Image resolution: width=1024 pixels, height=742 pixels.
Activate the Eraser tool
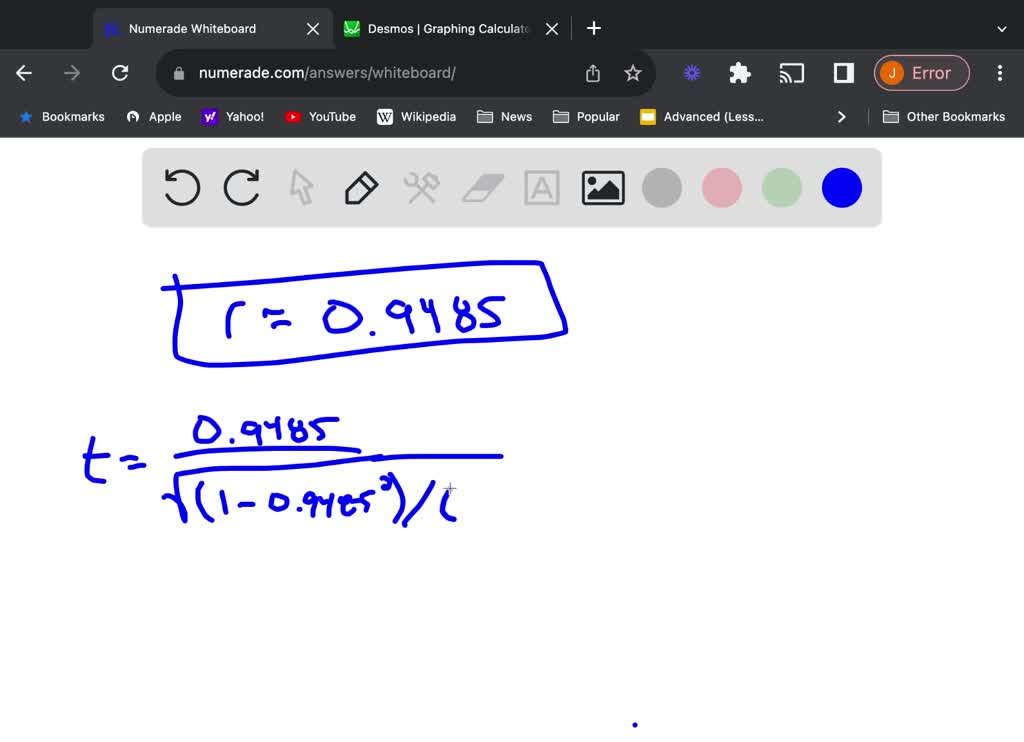(x=481, y=187)
